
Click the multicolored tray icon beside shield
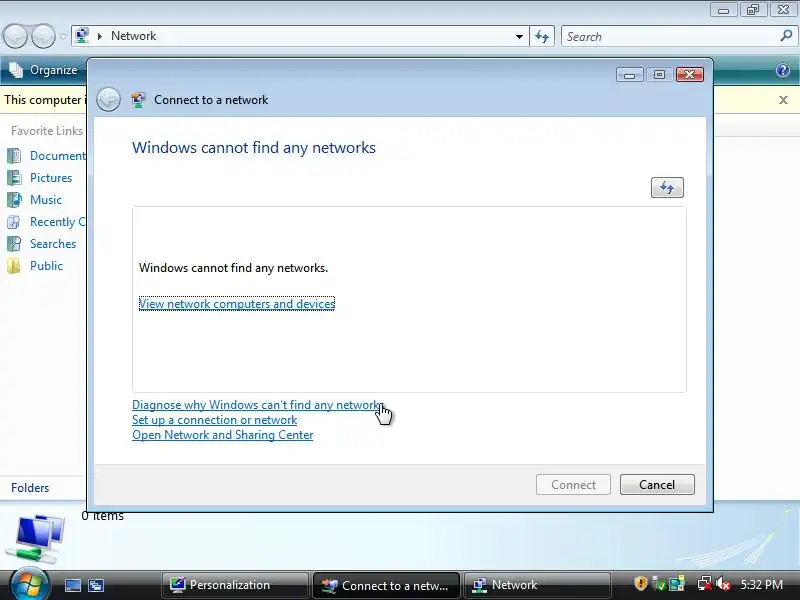click(677, 583)
